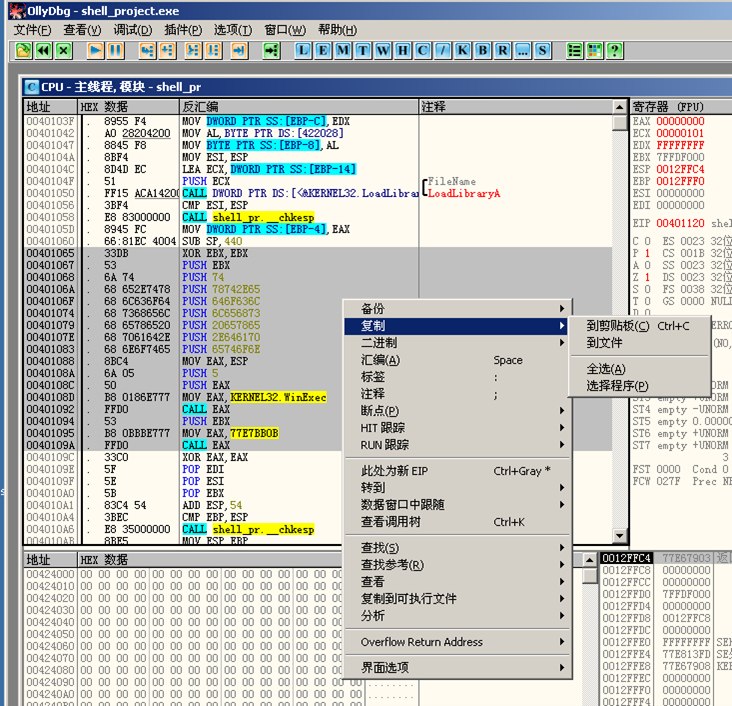Click the Close program (X) toolbar icon
The width and height of the screenshot is (732, 706).
click(x=64, y=50)
